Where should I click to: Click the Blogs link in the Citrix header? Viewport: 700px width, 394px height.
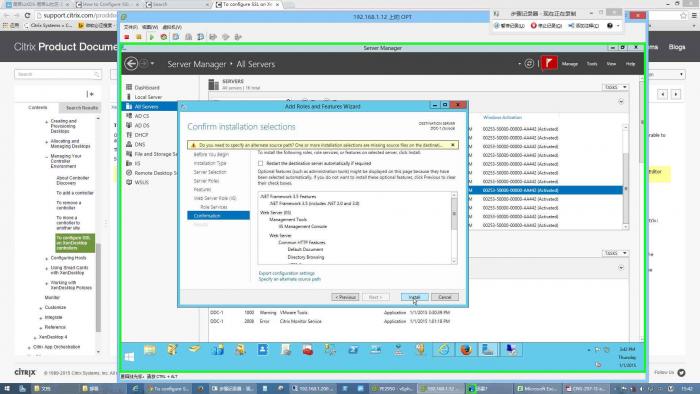677,47
